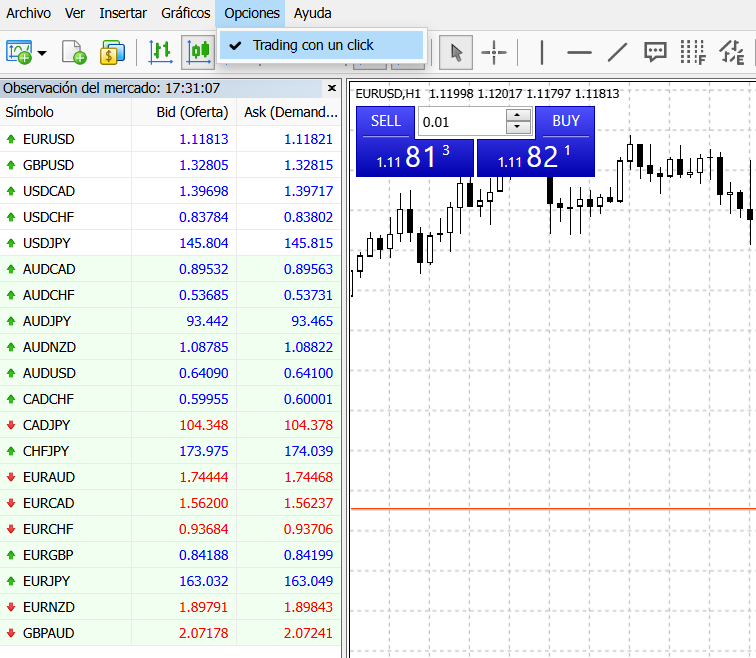Screen dimensions: 756x658
Task: Close the Observación del mercado panel
Action: (x=332, y=88)
